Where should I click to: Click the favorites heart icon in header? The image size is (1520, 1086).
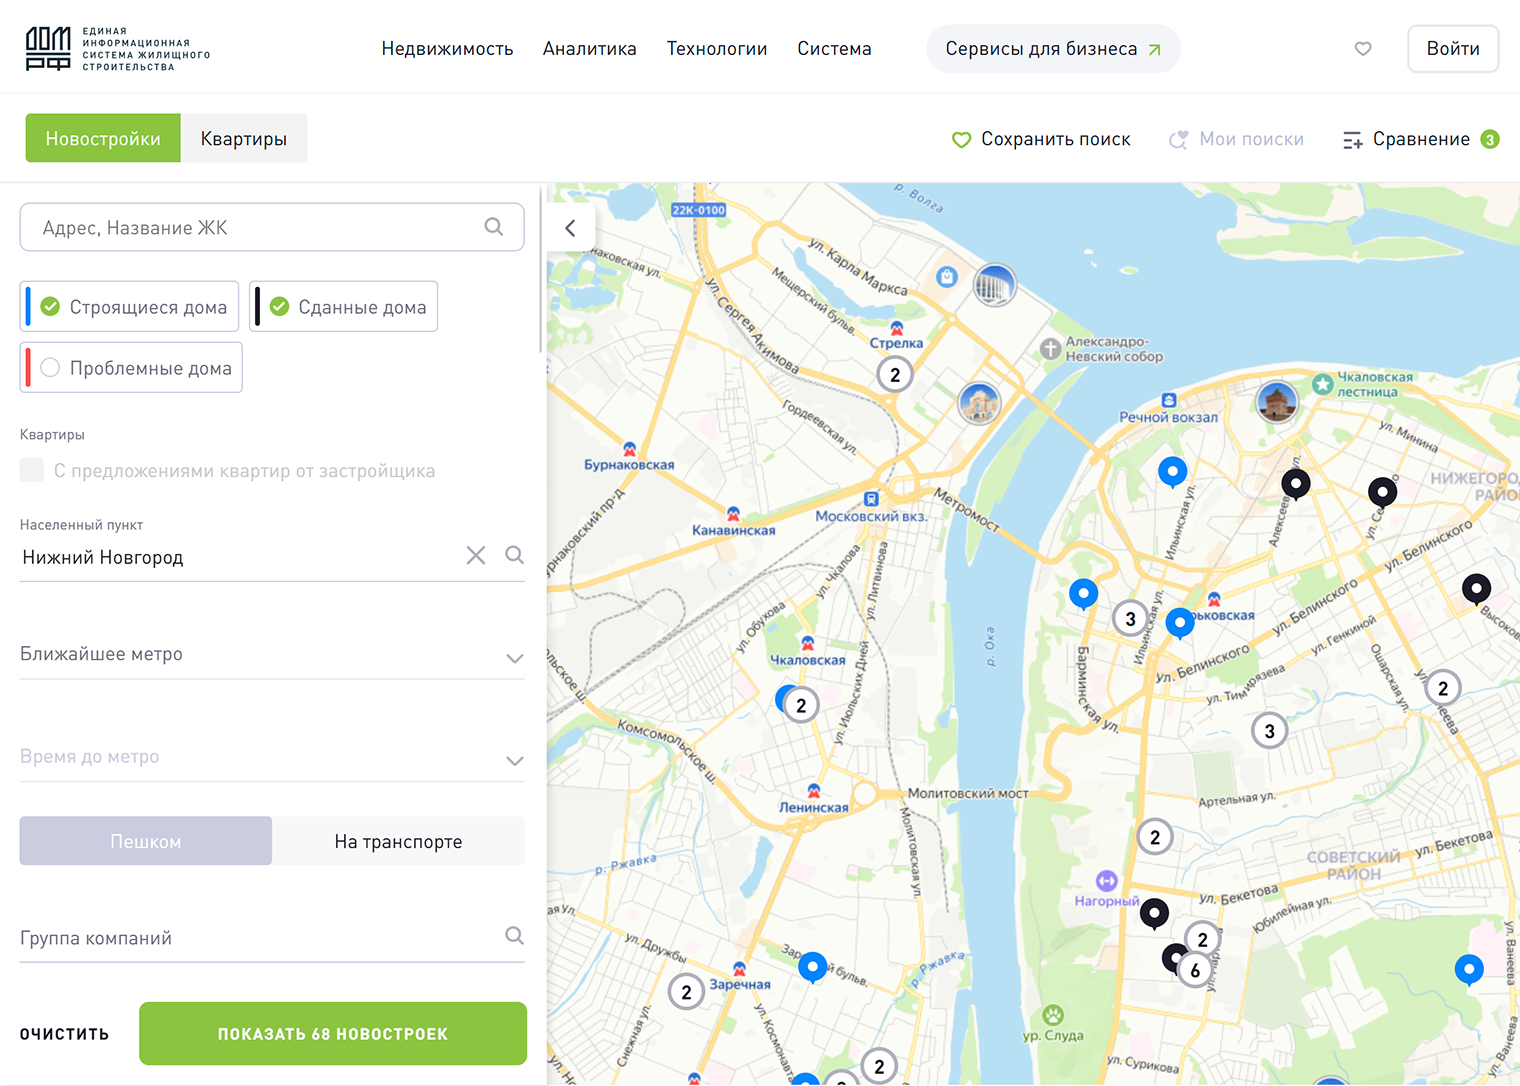point(1362,49)
